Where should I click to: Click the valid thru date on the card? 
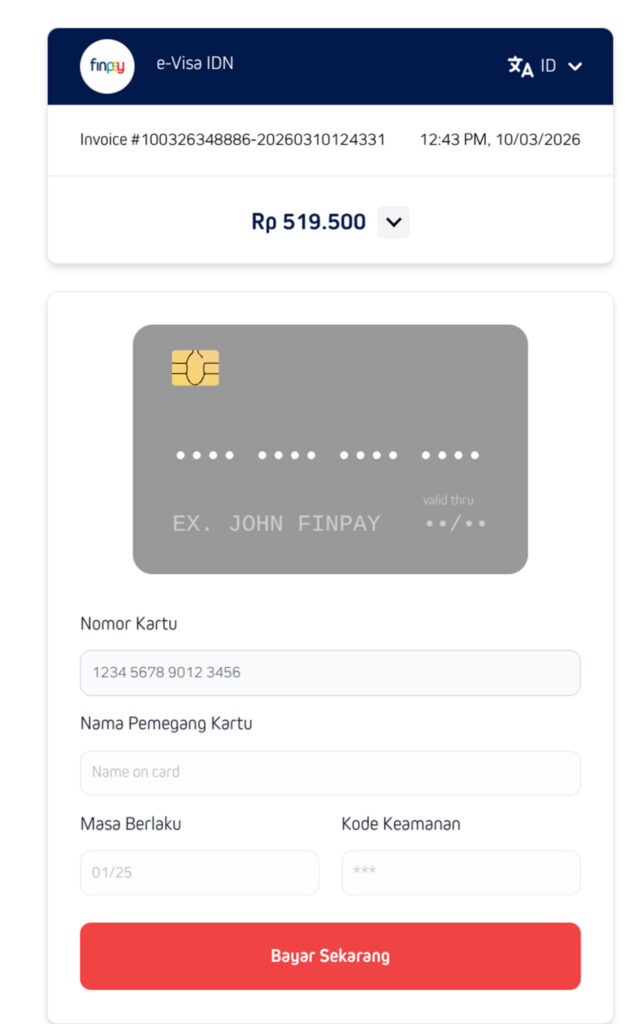(455, 523)
